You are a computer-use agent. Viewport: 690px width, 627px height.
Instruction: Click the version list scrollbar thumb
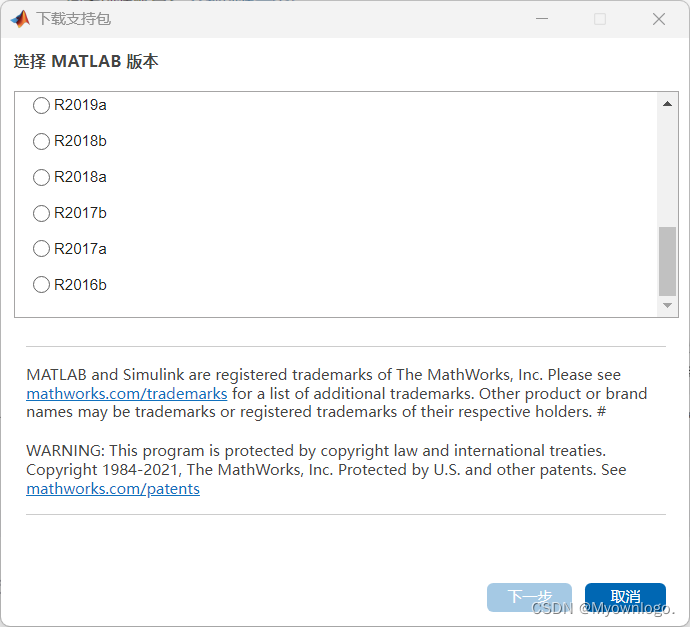pyautogui.click(x=667, y=261)
